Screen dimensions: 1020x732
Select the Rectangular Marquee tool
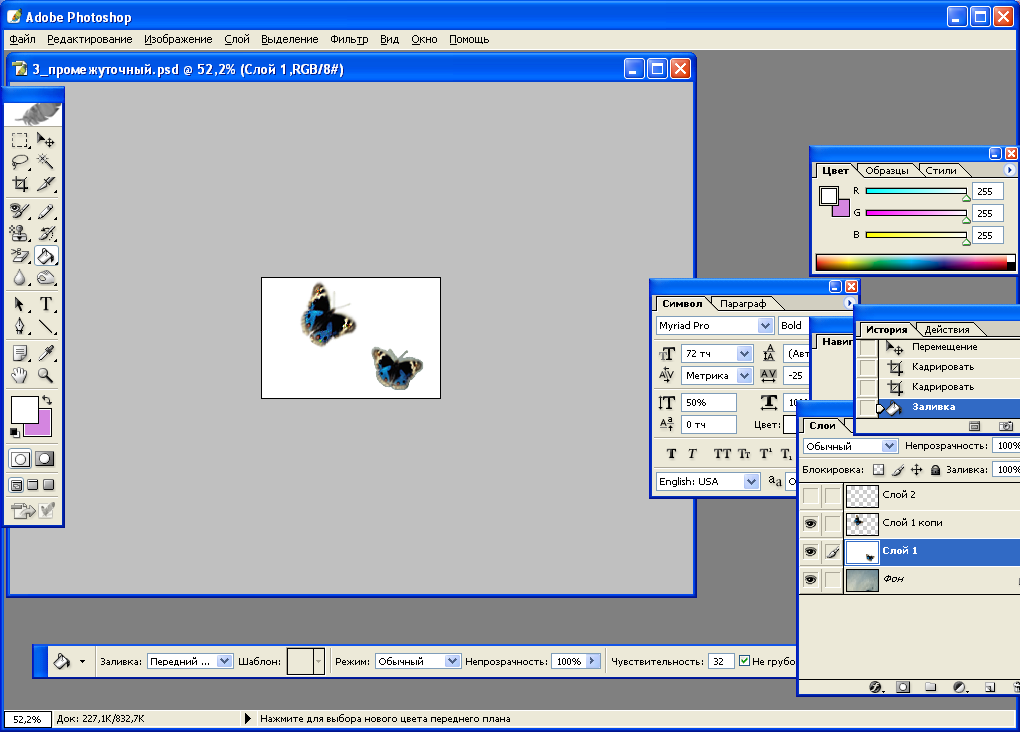click(20, 140)
